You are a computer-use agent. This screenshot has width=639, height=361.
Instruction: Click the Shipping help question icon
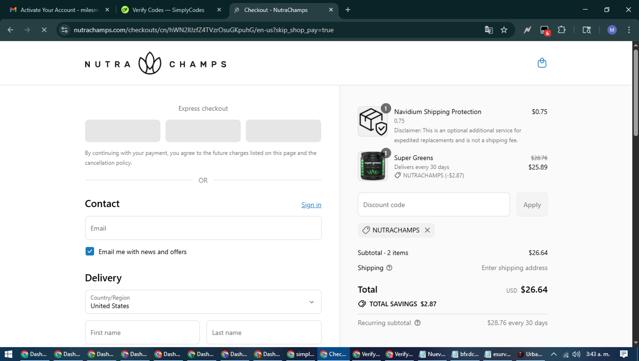389,268
